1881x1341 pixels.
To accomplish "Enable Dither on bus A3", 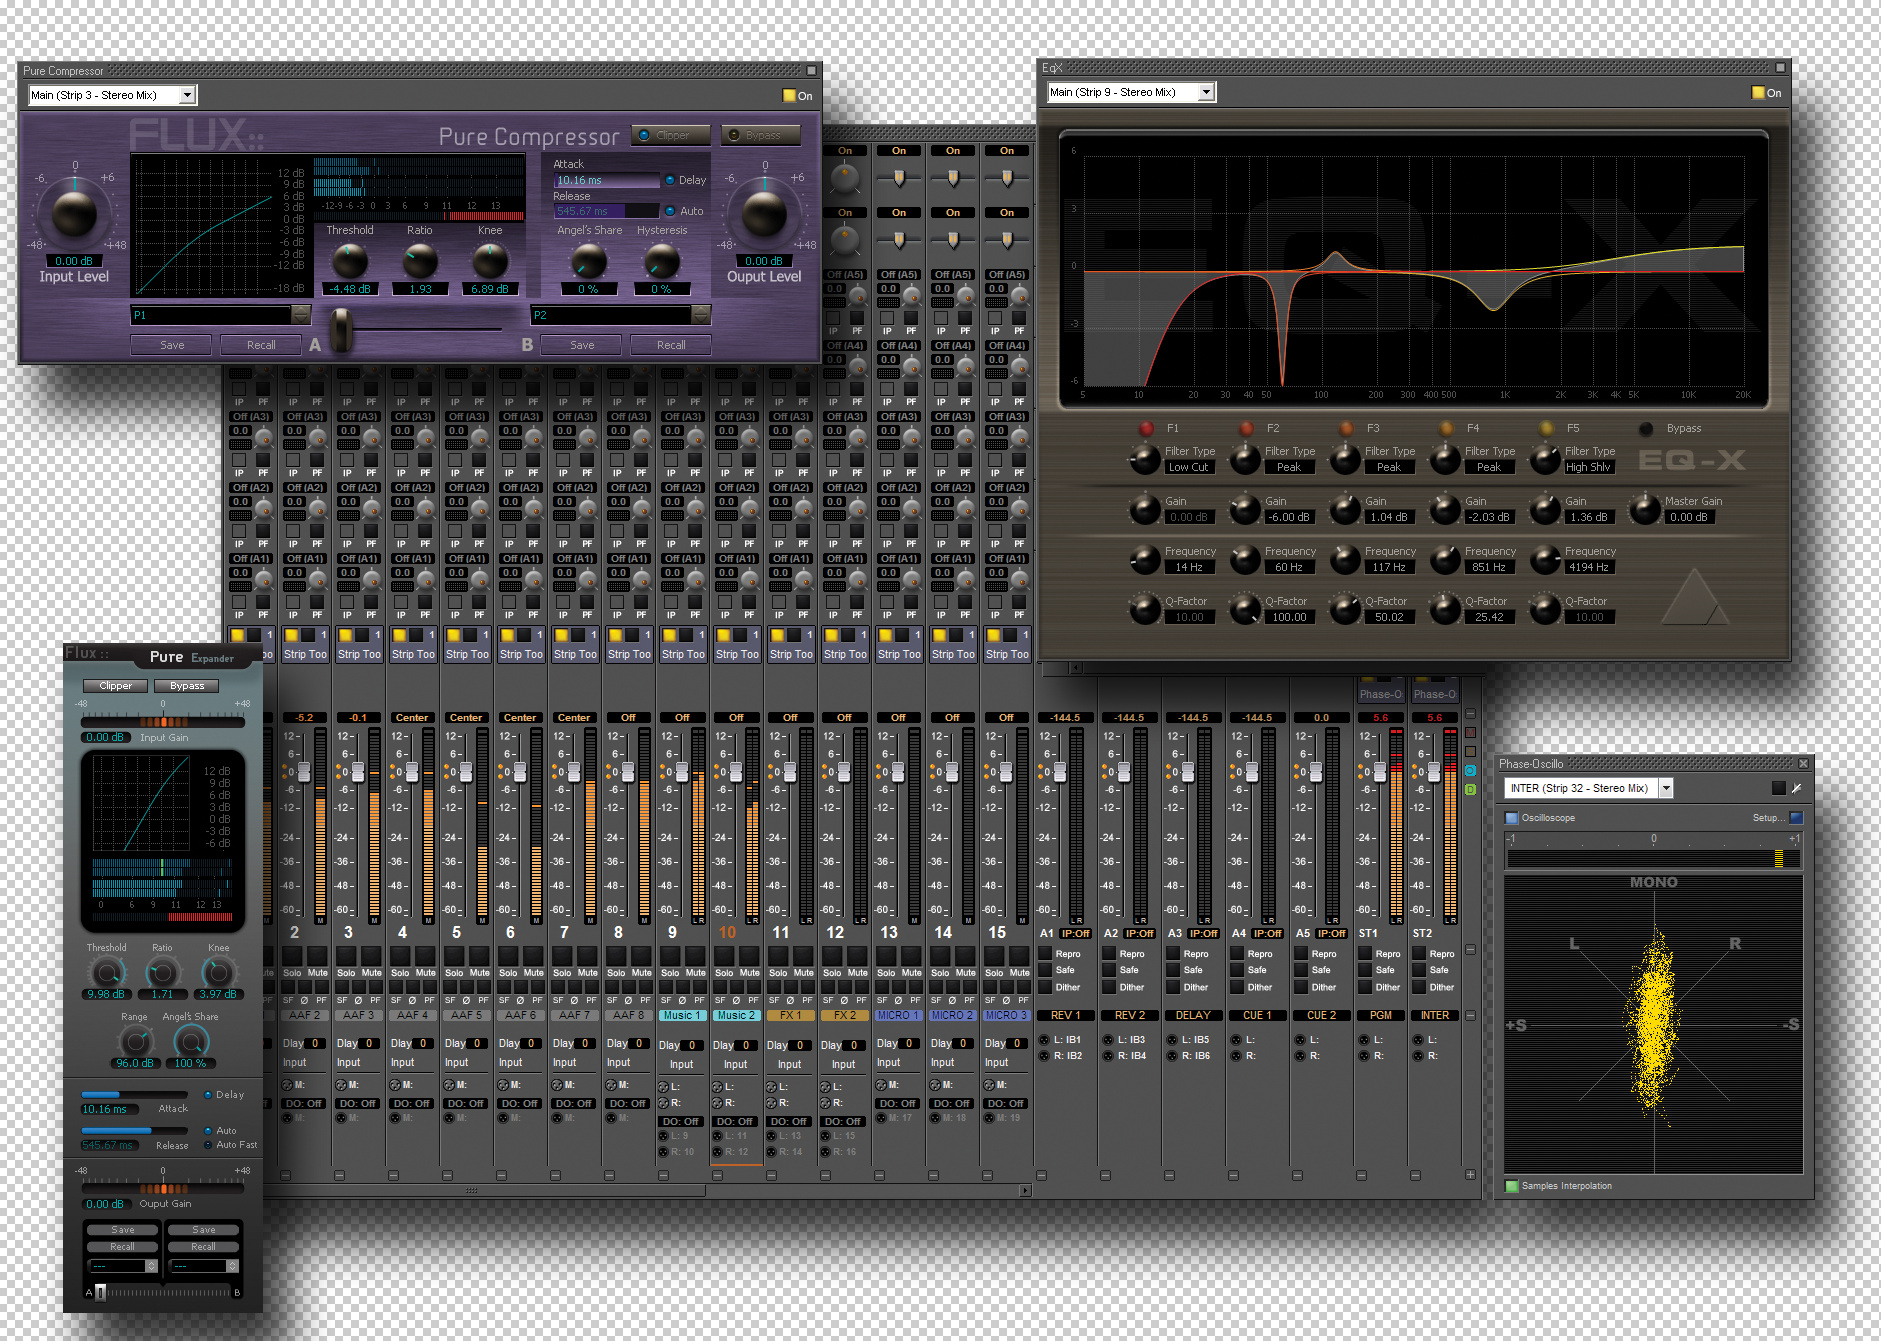I will click(1174, 987).
